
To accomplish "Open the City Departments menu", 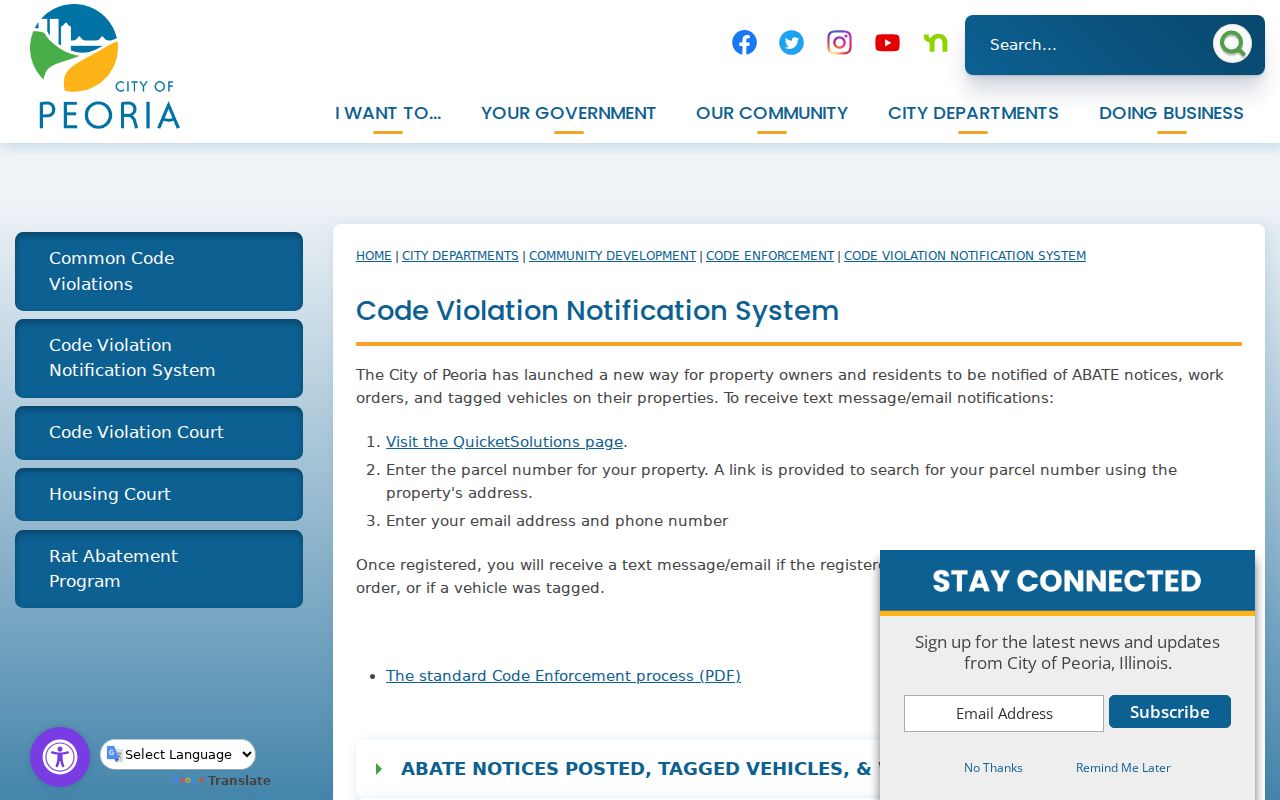I will coord(973,113).
